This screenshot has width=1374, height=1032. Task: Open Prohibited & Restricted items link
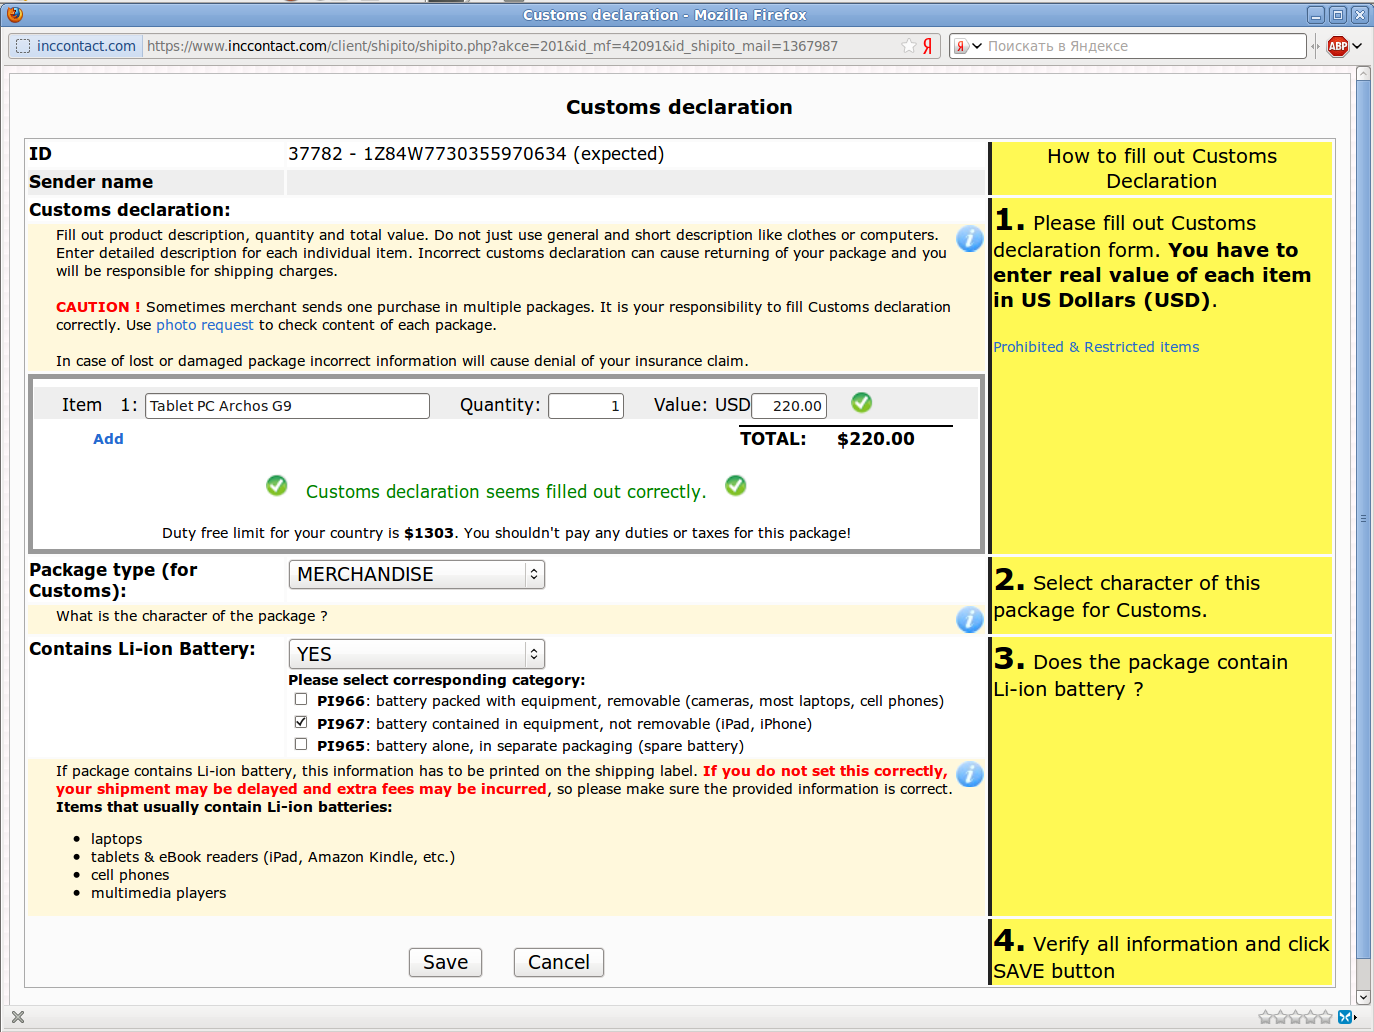(1095, 347)
